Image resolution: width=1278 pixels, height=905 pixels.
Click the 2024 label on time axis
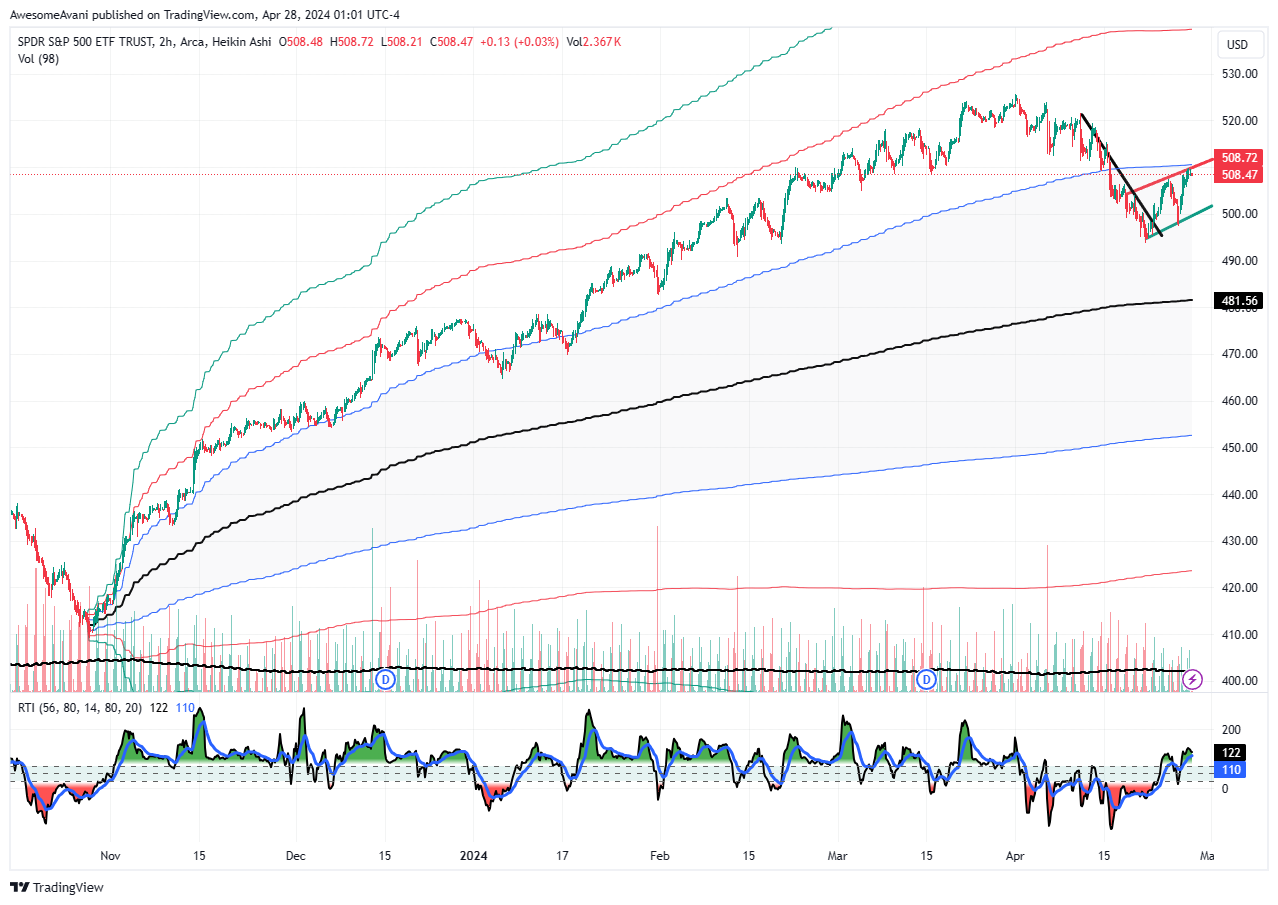click(x=473, y=857)
